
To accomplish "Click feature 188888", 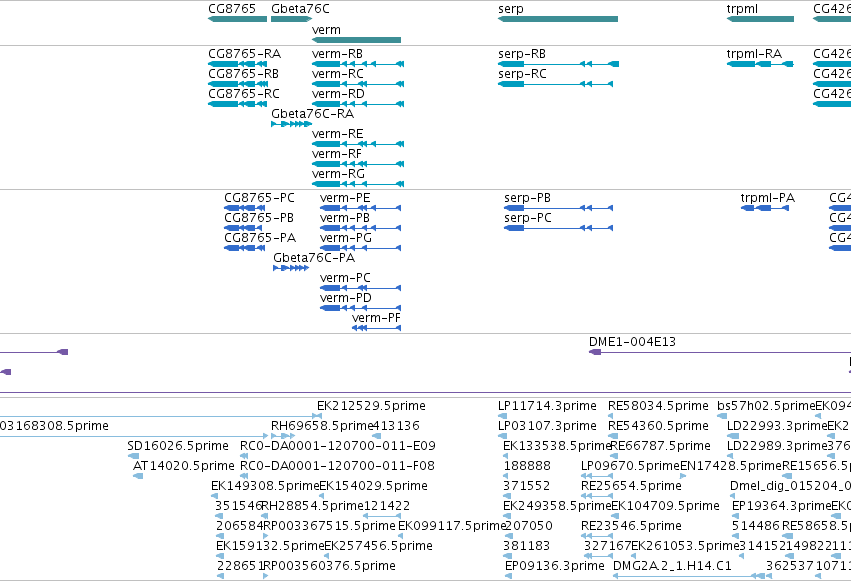I will coord(508,476).
